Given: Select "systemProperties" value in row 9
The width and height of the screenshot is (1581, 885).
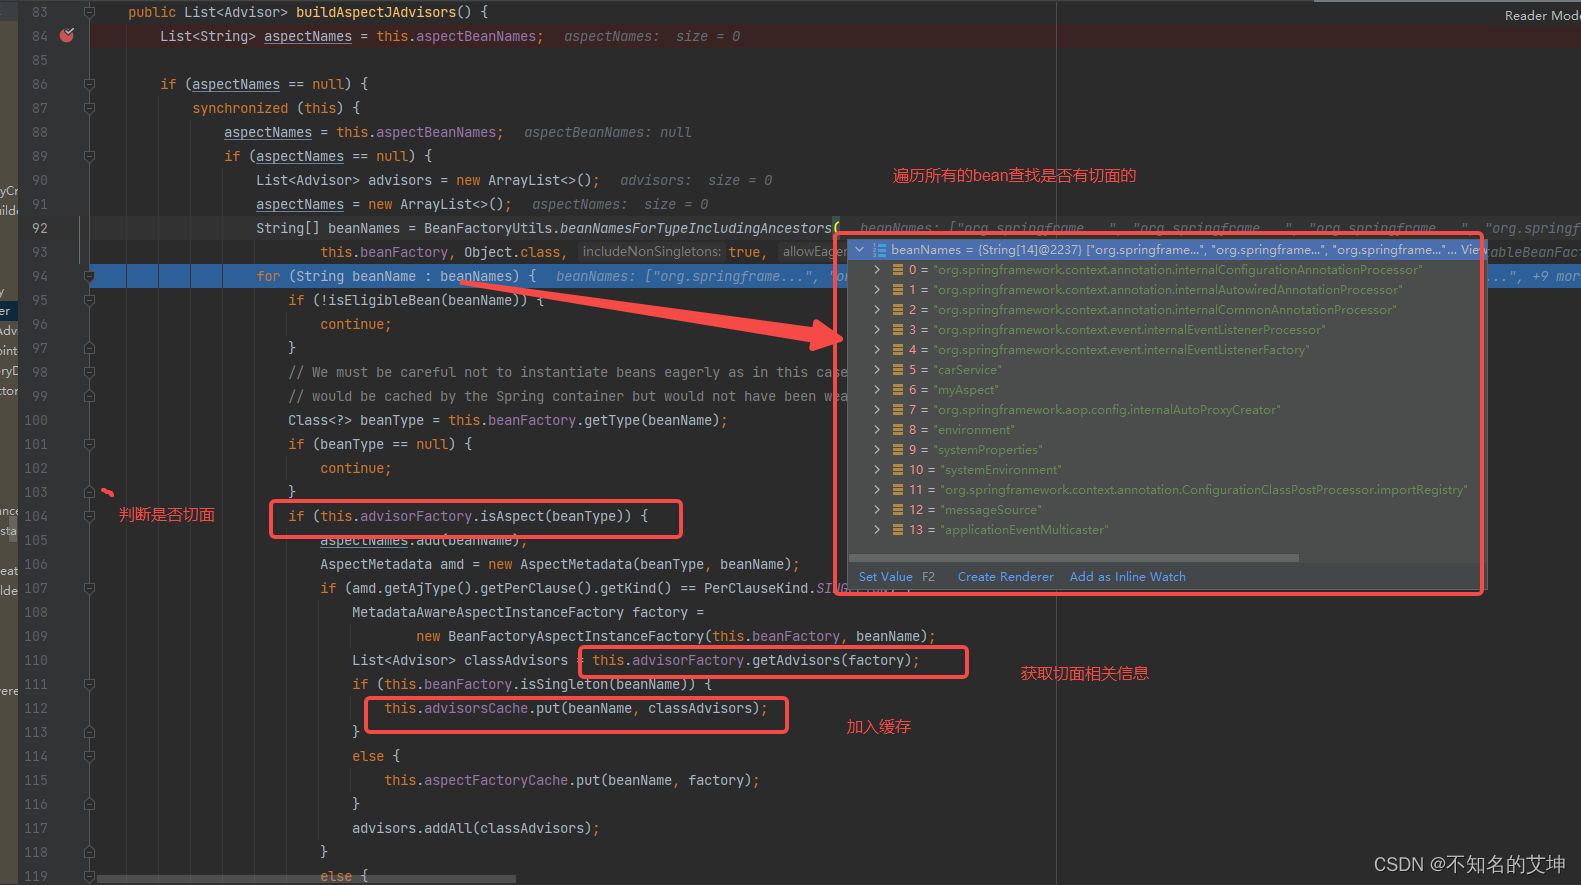Looking at the screenshot, I should click(x=988, y=450).
